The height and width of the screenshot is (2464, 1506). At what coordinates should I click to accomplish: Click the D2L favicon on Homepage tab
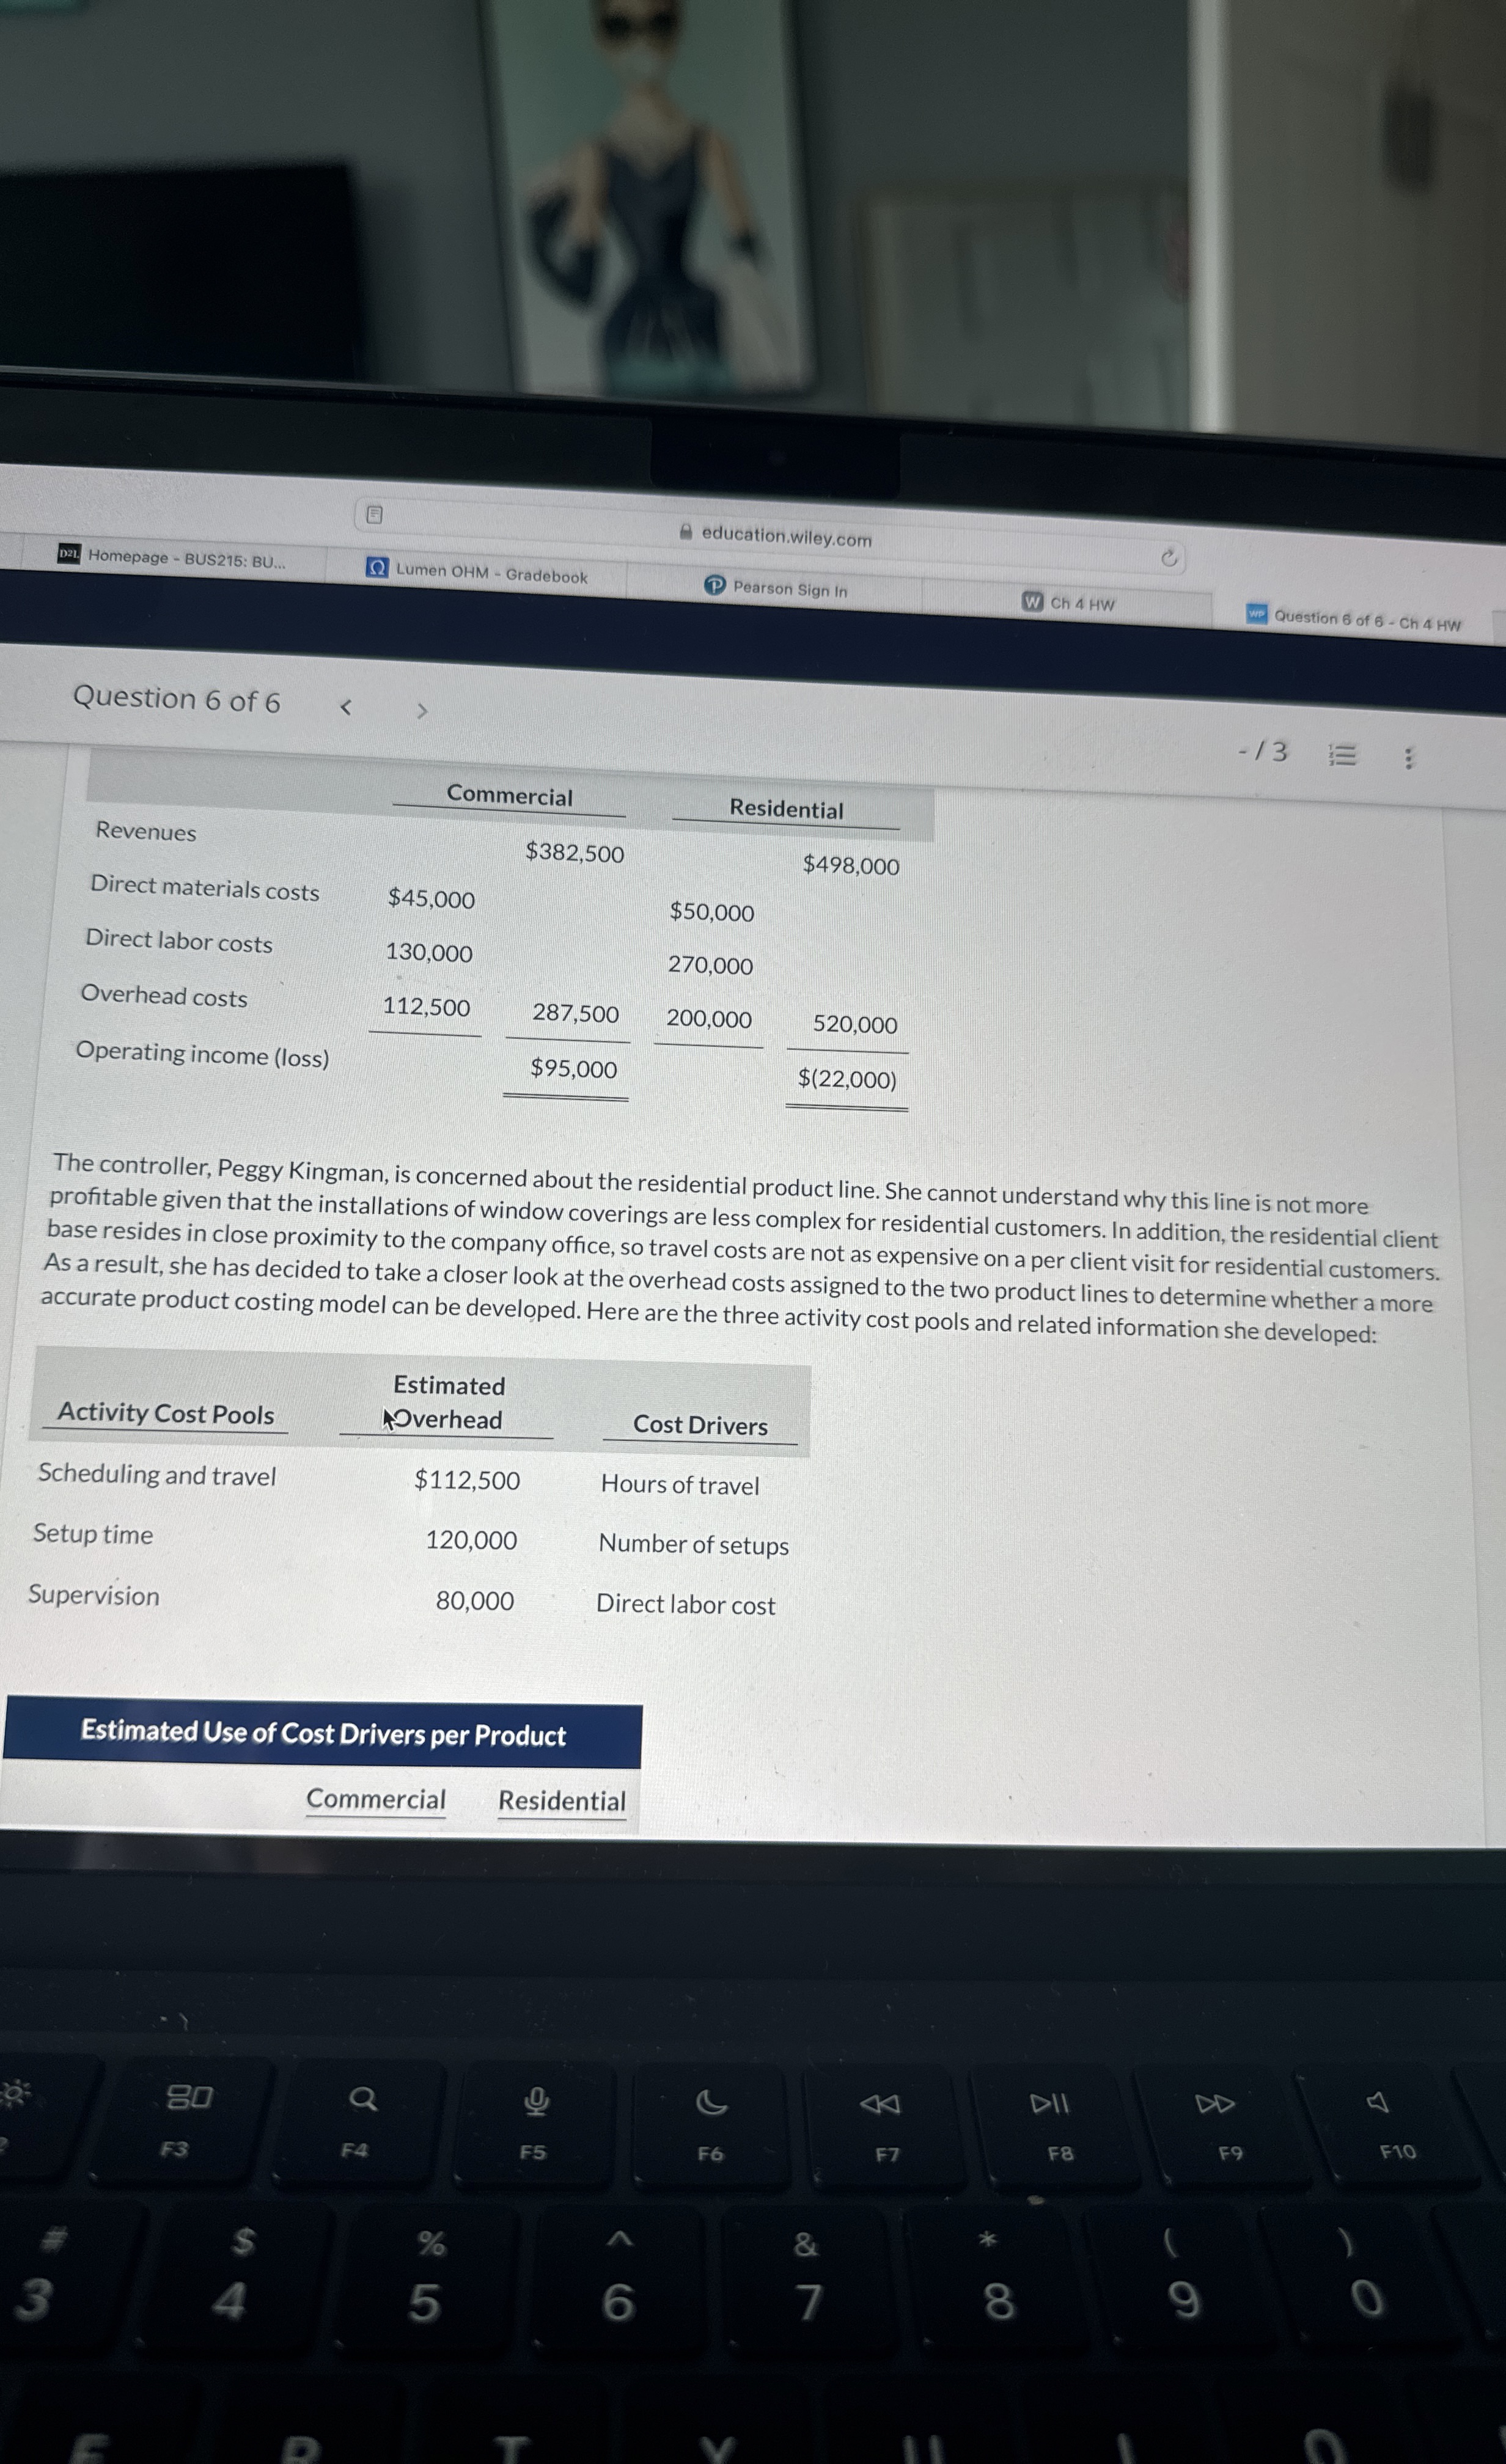[x=69, y=553]
